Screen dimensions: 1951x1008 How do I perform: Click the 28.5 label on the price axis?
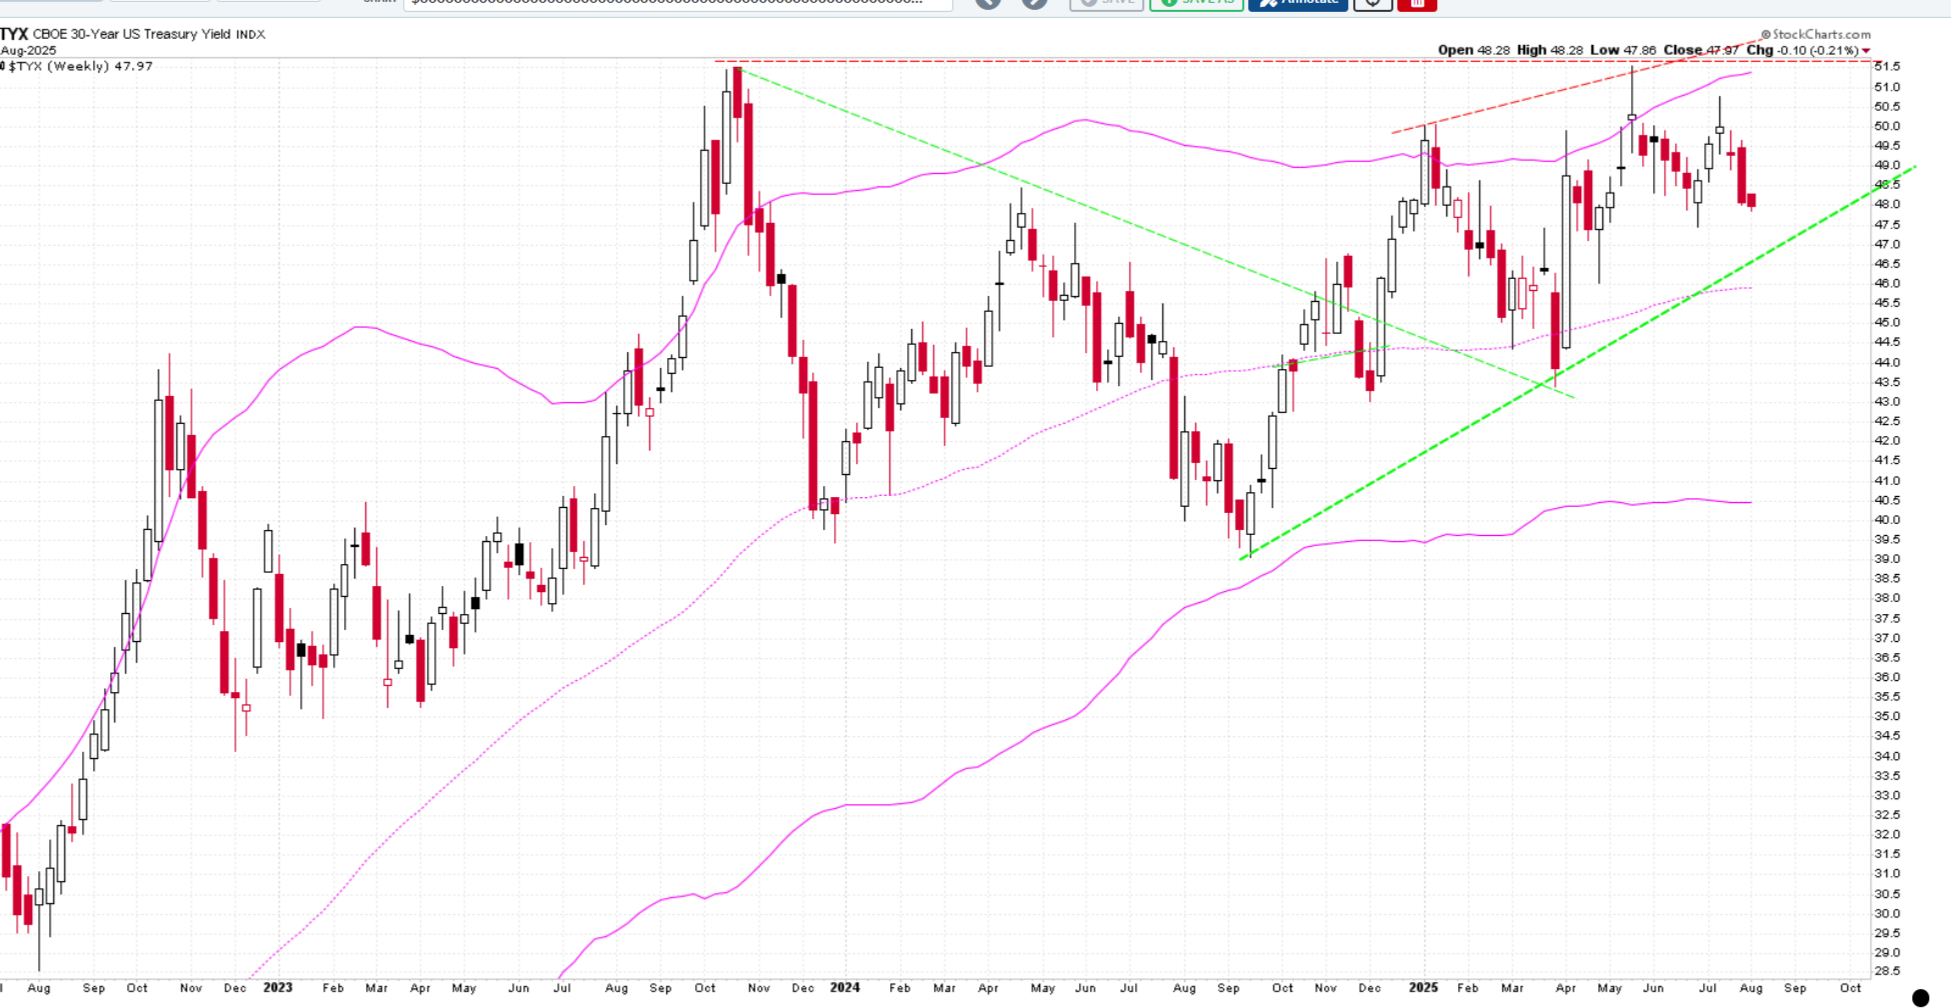click(1888, 972)
